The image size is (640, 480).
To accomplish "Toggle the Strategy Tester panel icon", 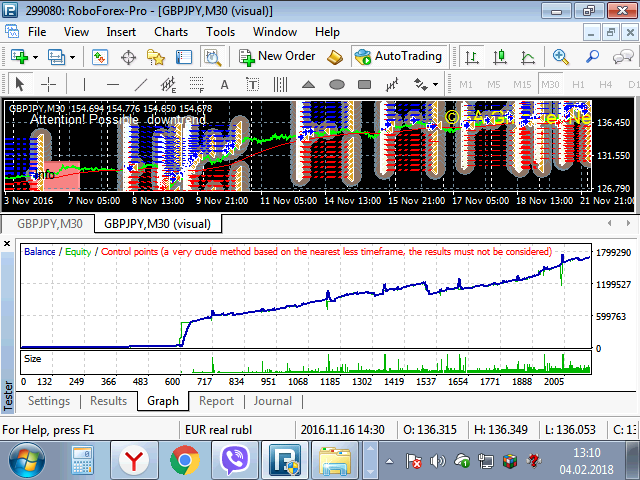I will (x=211, y=57).
